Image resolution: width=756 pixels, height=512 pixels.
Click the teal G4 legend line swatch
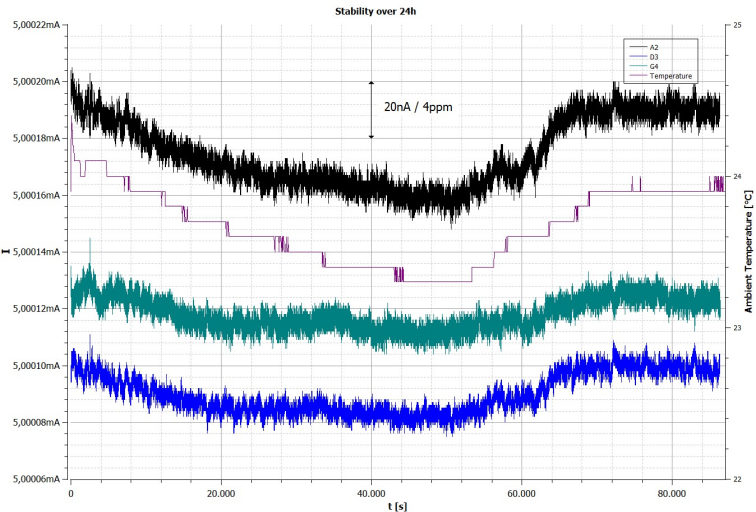click(637, 66)
